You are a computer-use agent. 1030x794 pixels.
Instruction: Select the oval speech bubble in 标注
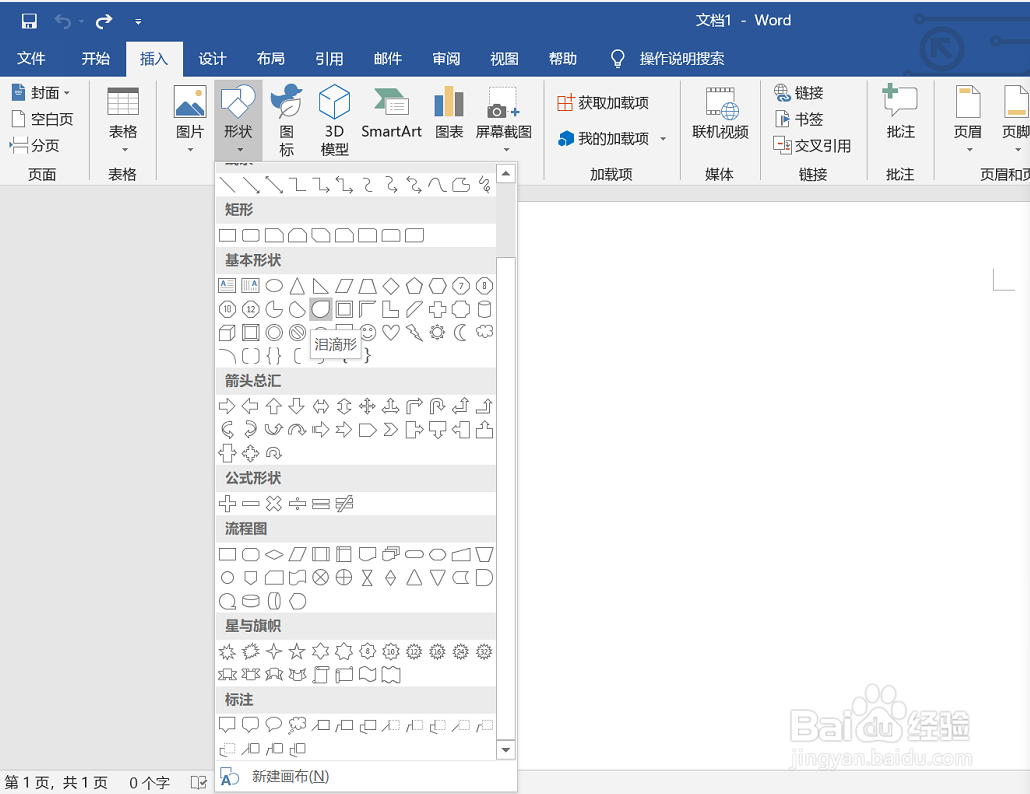(274, 724)
